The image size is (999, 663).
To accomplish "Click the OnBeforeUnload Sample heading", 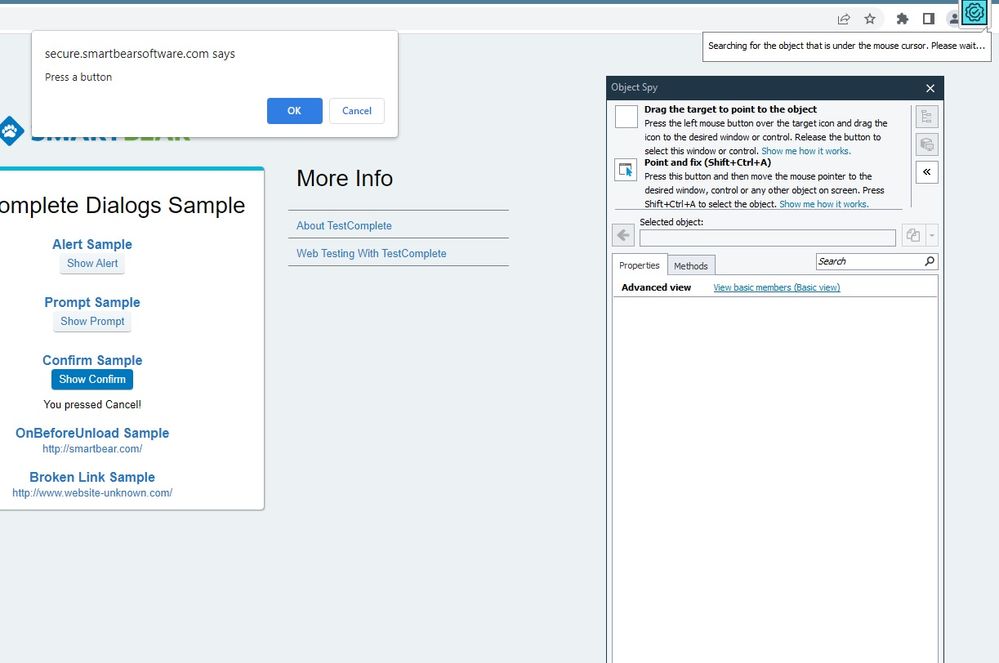I will (x=92, y=432).
